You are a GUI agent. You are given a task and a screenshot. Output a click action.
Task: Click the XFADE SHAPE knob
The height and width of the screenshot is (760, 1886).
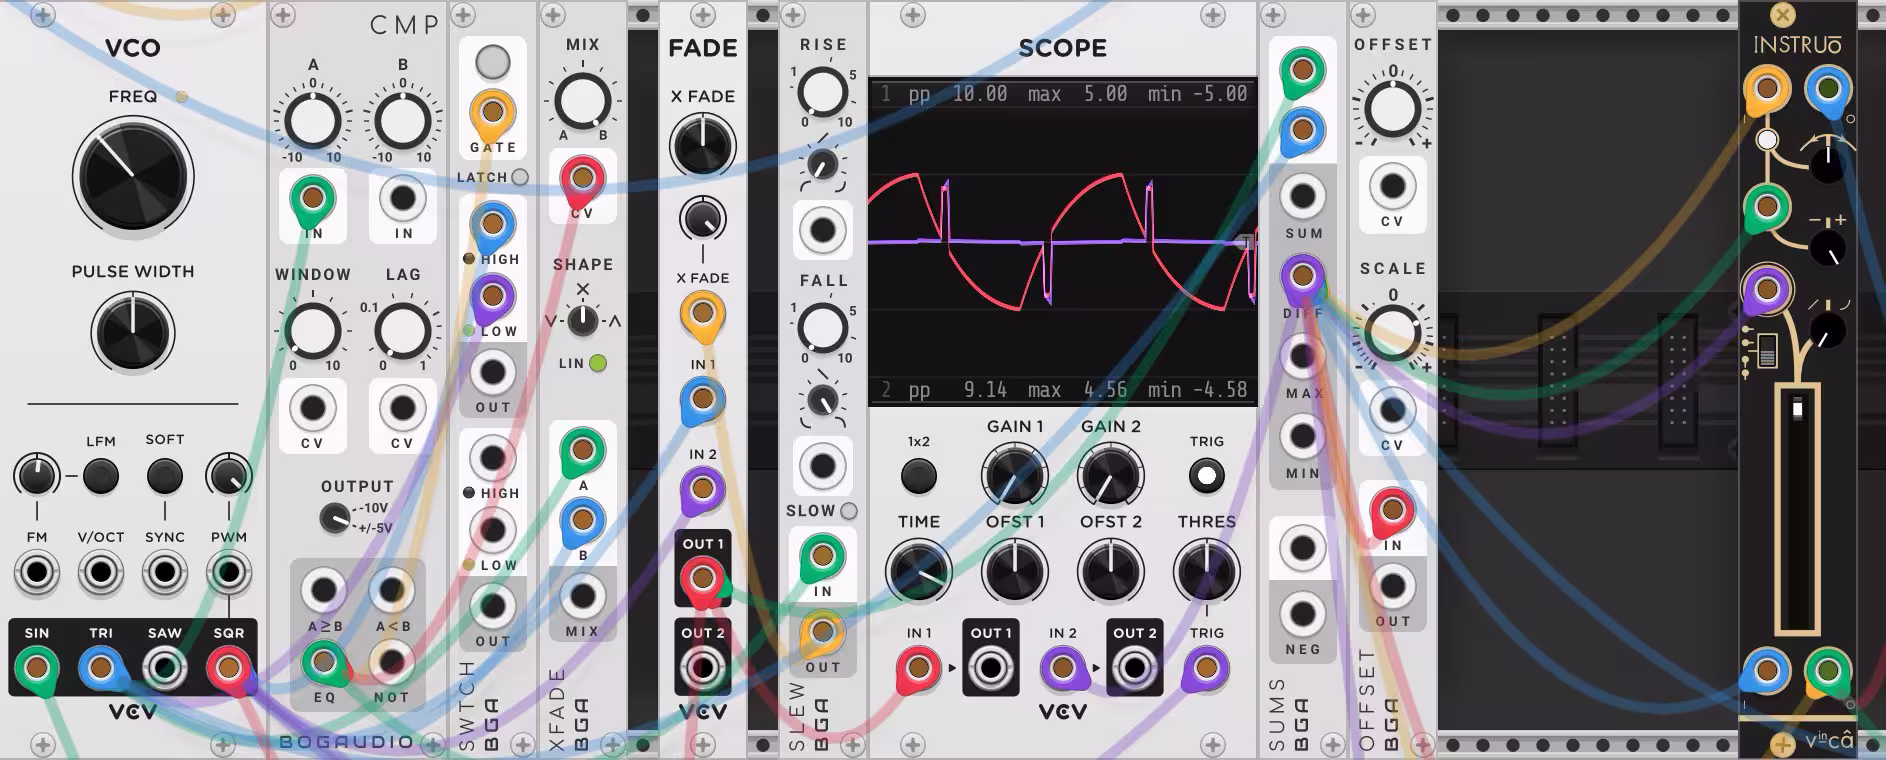pos(582,321)
